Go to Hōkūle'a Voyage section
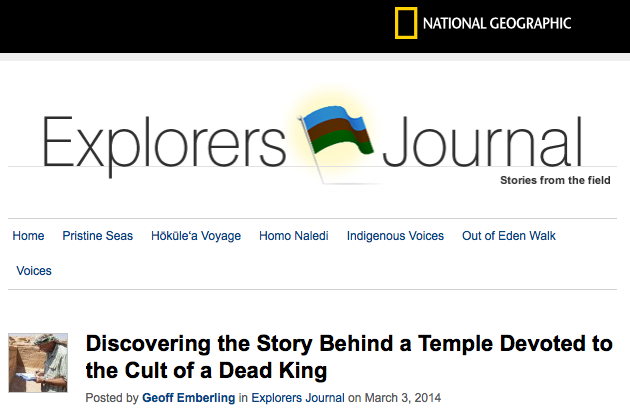Image resolution: width=630 pixels, height=412 pixels. (196, 236)
